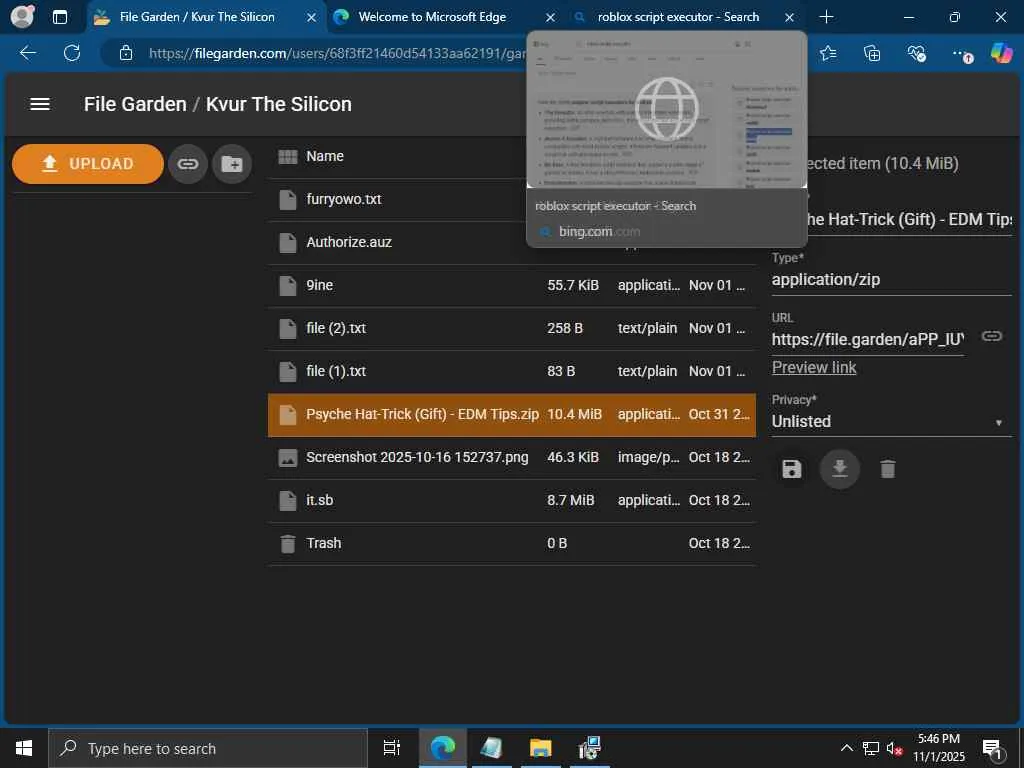Open Browser essentials heart icon

916,53
